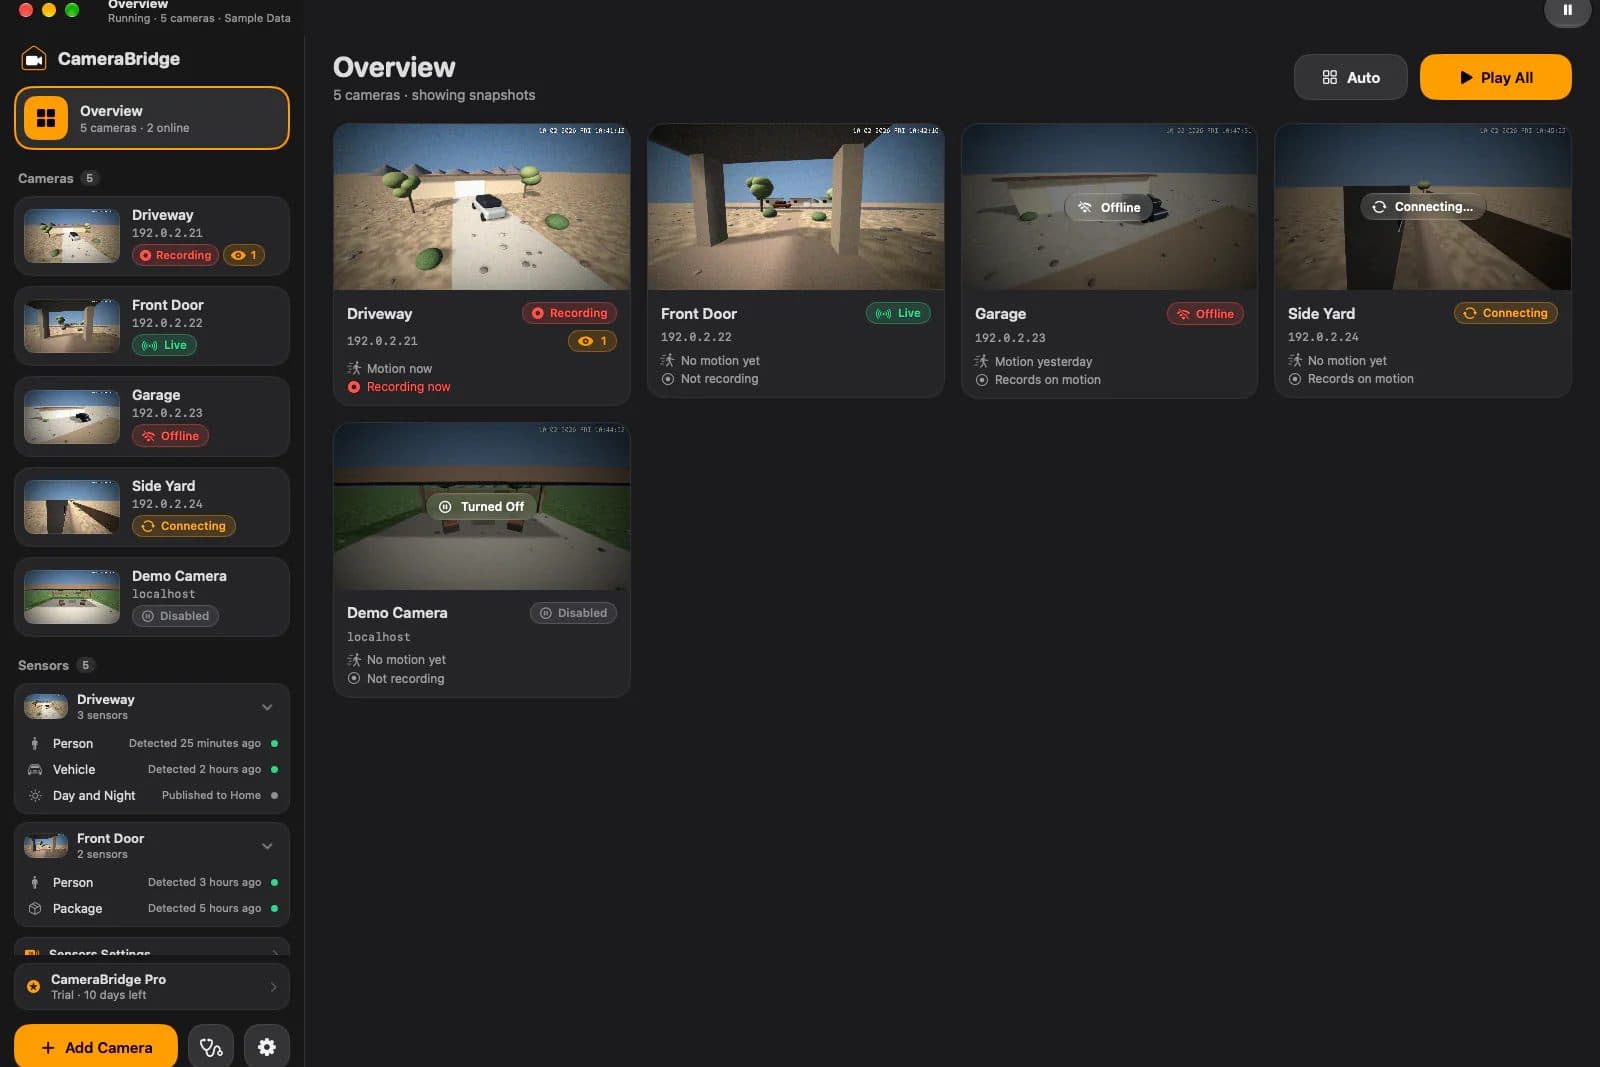The width and height of the screenshot is (1600, 1067).
Task: Select Driveway camera in the sidebar list
Action: pyautogui.click(x=152, y=236)
